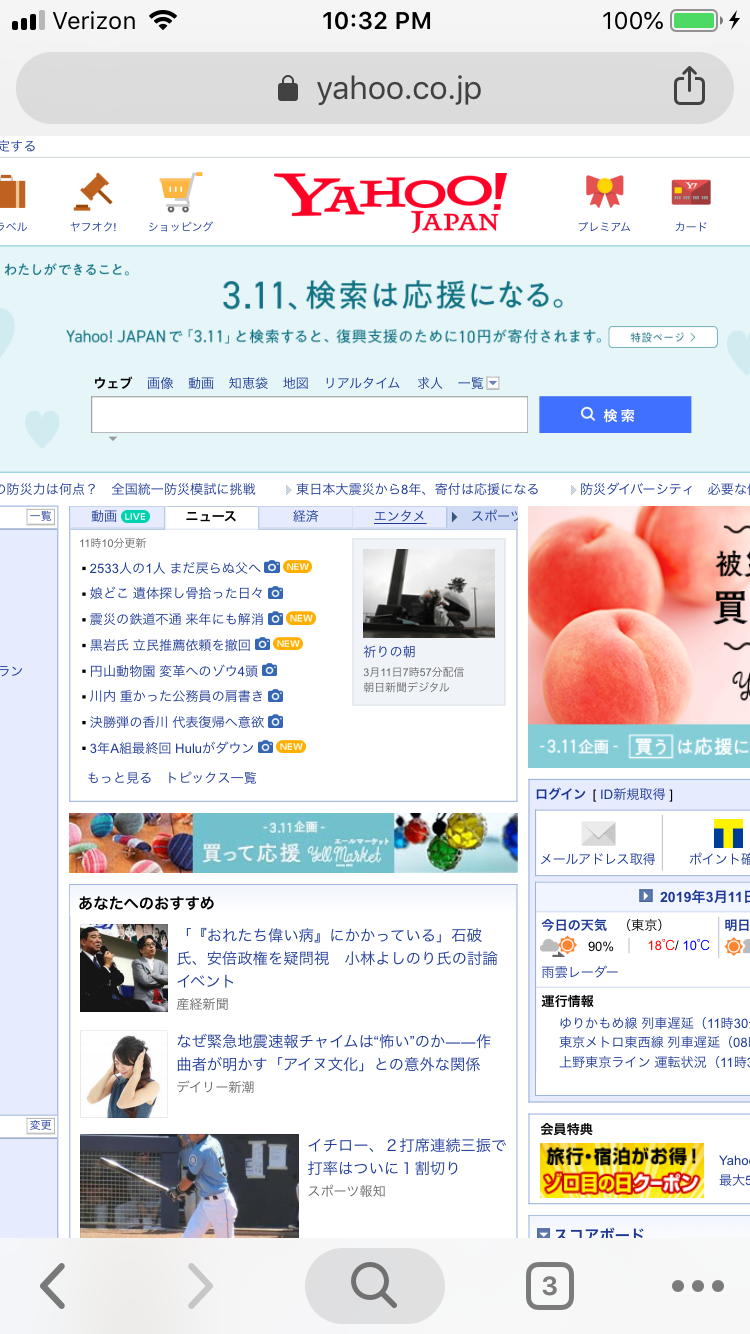Open the 買って応援 Yell Market banner
This screenshot has width=750, height=1334.
(293, 843)
